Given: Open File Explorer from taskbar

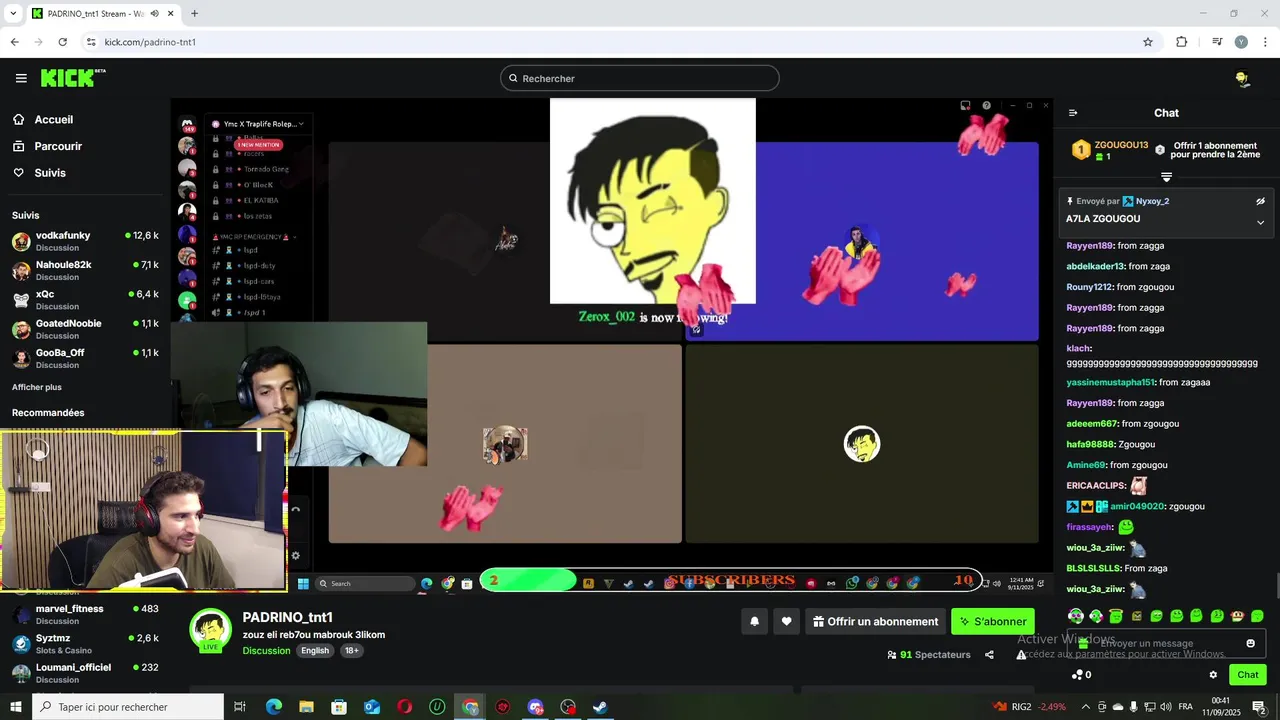Looking at the screenshot, I should pyautogui.click(x=306, y=707).
